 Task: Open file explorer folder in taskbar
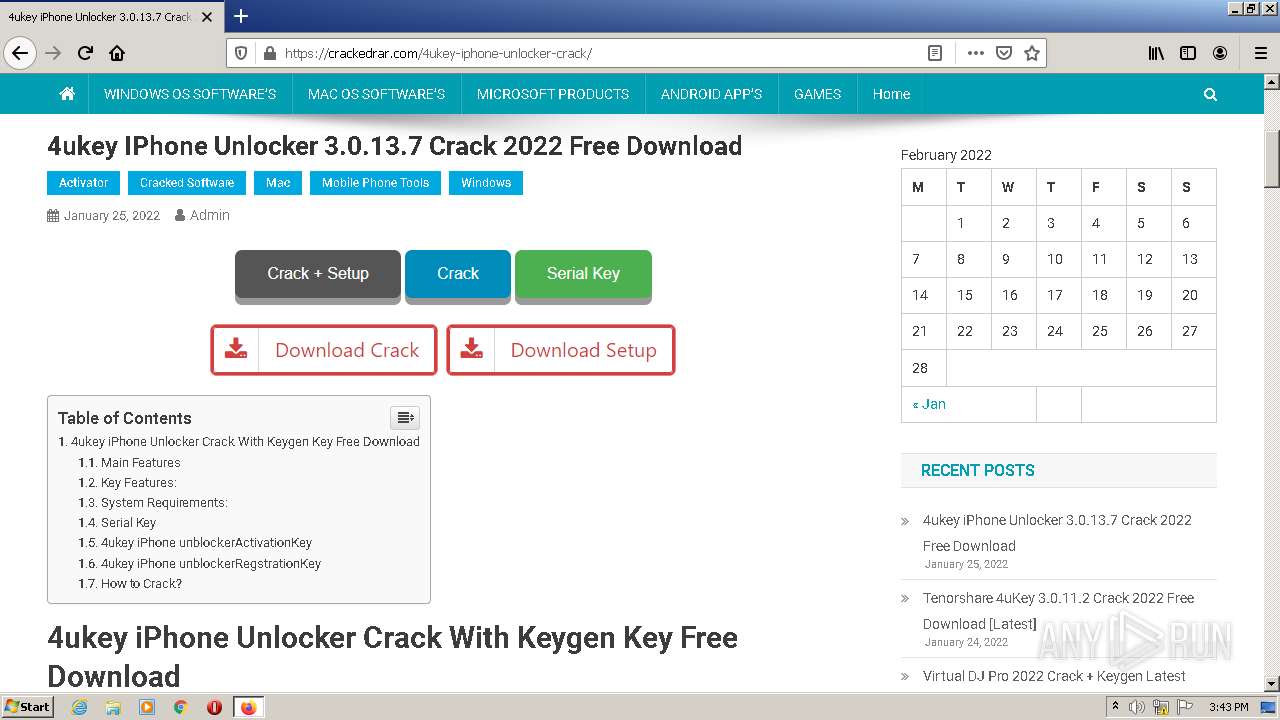[x=113, y=707]
